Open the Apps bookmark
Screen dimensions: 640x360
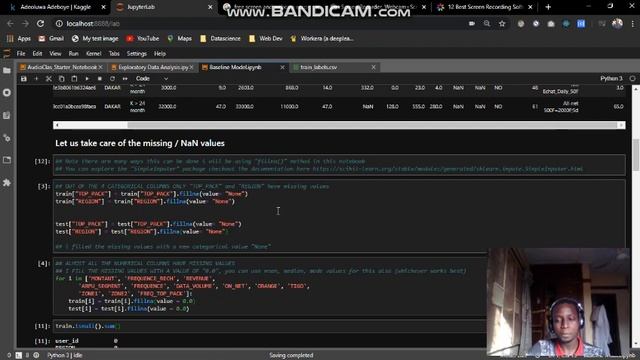[x=19, y=38]
